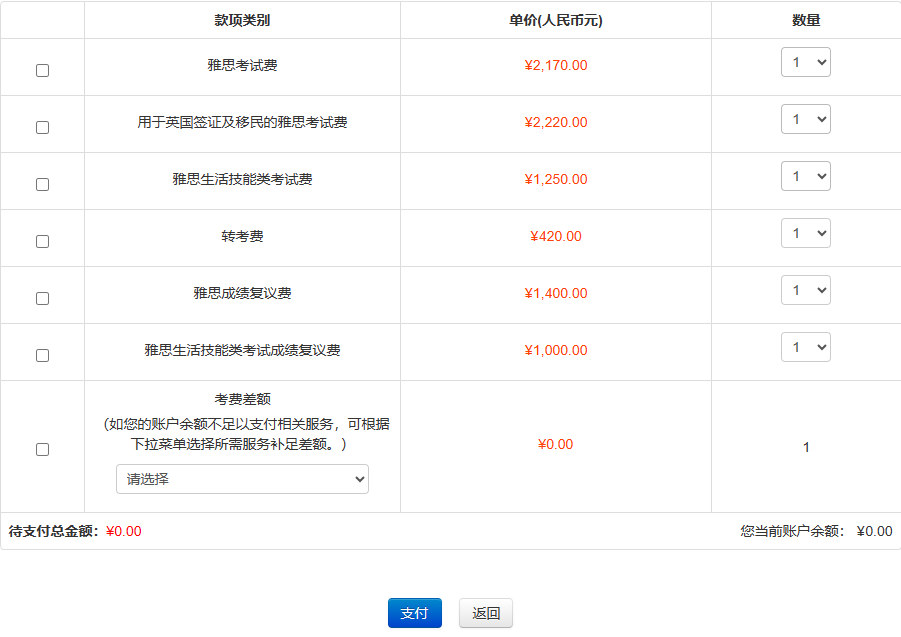
Task: Click the 待支付总金额 label
Action: (53, 531)
